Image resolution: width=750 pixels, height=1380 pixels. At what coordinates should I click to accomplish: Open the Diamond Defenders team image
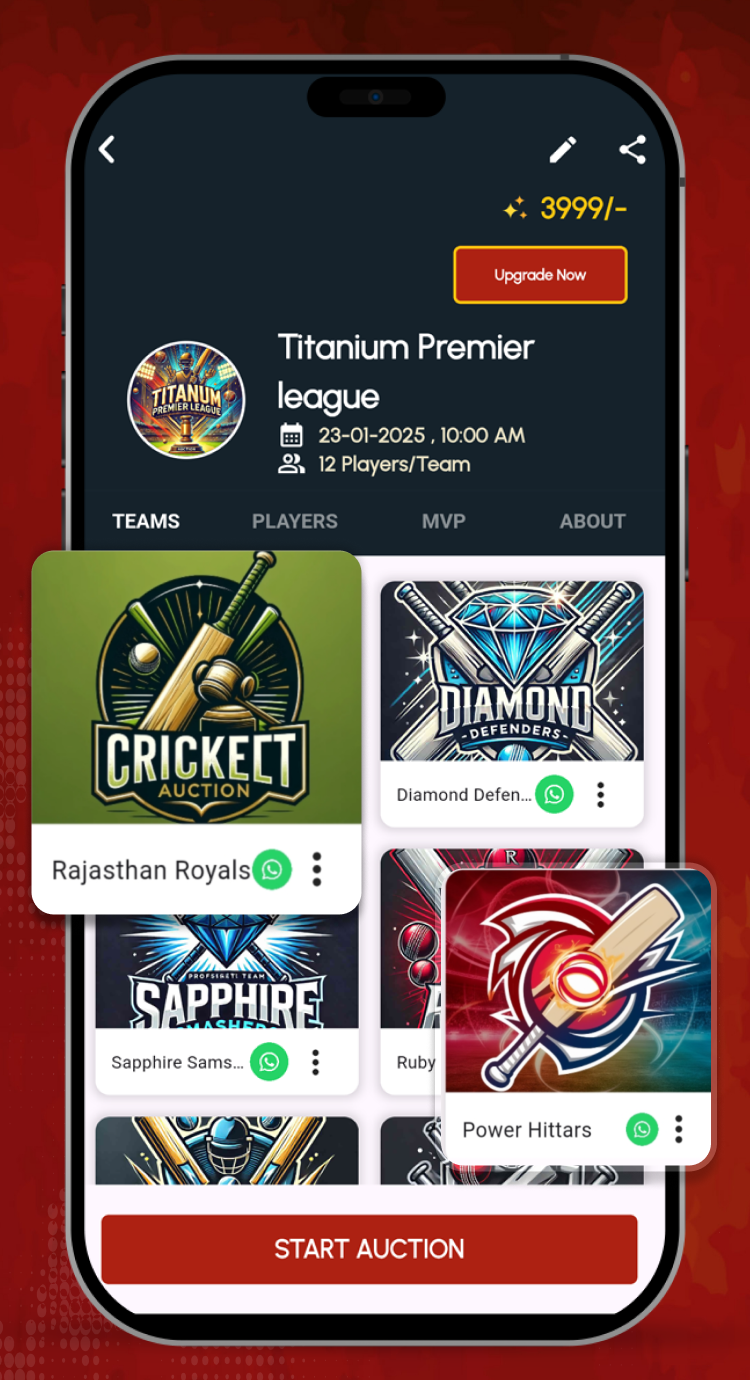512,671
